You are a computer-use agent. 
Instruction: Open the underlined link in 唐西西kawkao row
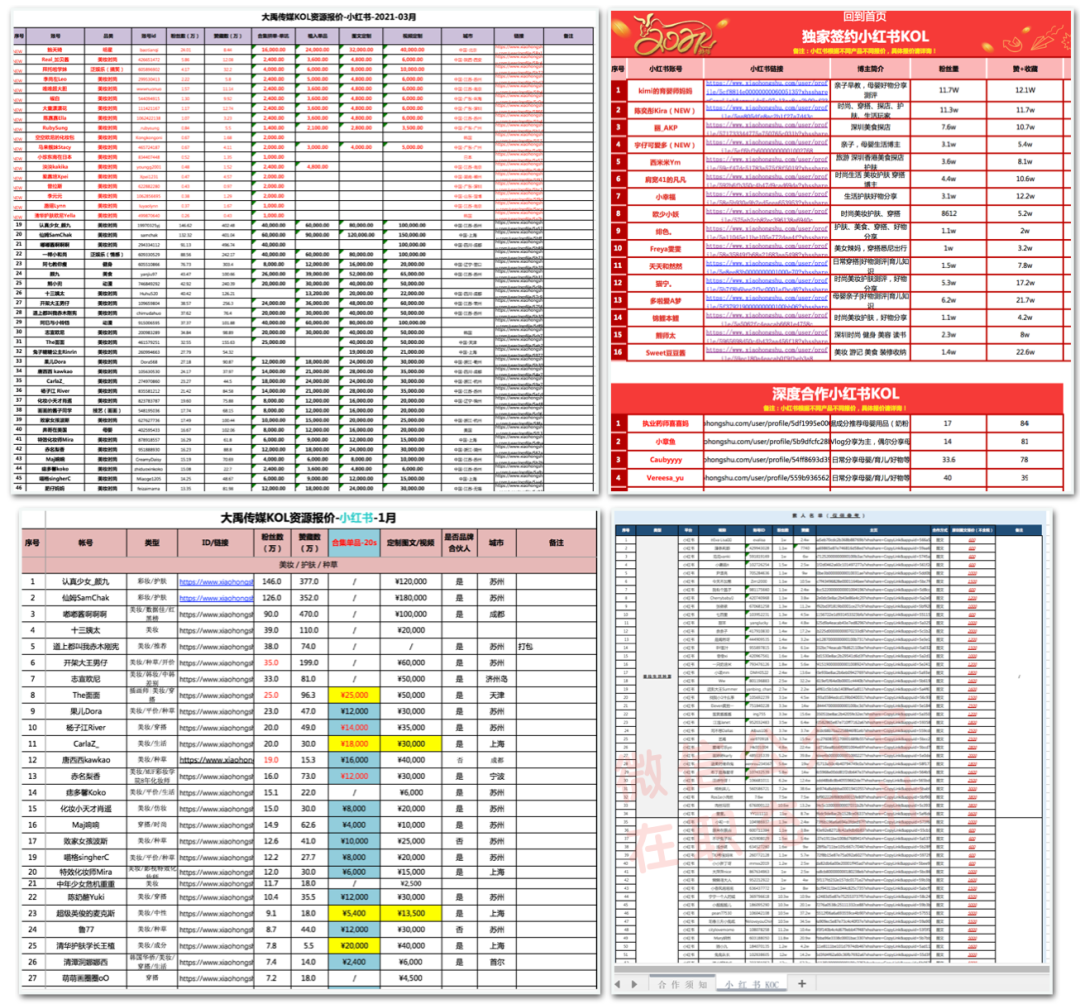pos(216,760)
